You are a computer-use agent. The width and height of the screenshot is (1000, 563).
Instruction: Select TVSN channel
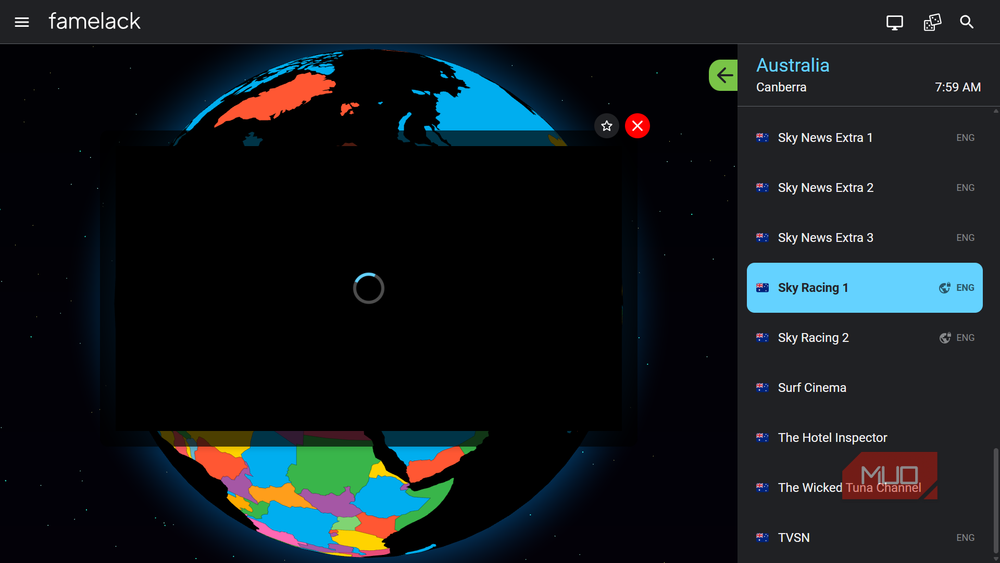coord(864,537)
